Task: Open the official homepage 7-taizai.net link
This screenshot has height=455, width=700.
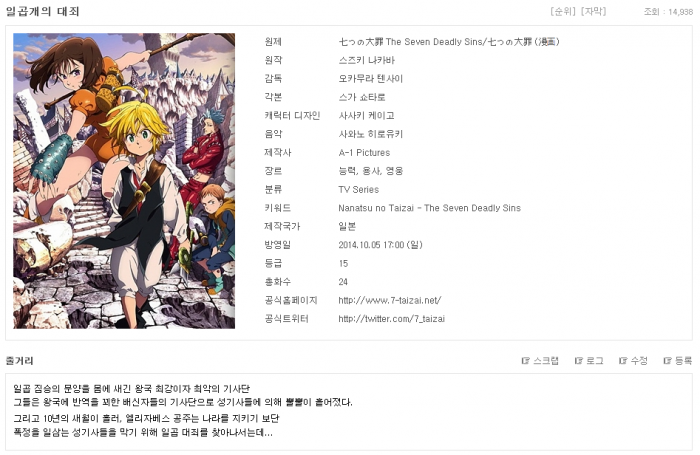Action: (390, 301)
